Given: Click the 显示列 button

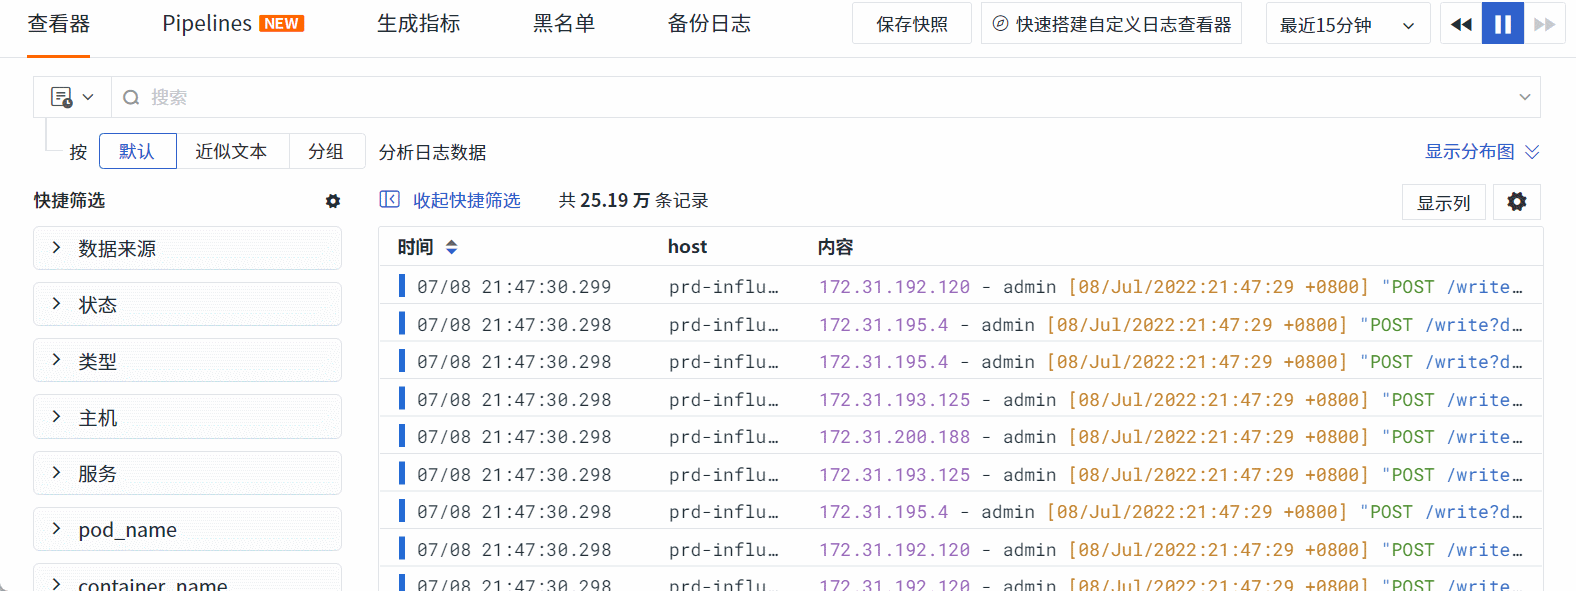Looking at the screenshot, I should [1443, 203].
